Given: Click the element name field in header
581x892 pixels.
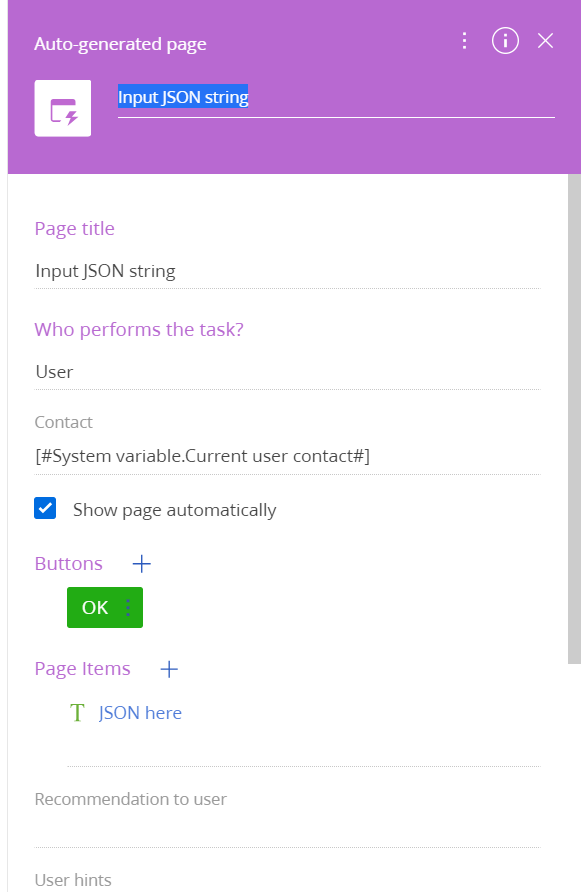Looking at the screenshot, I should [336, 98].
